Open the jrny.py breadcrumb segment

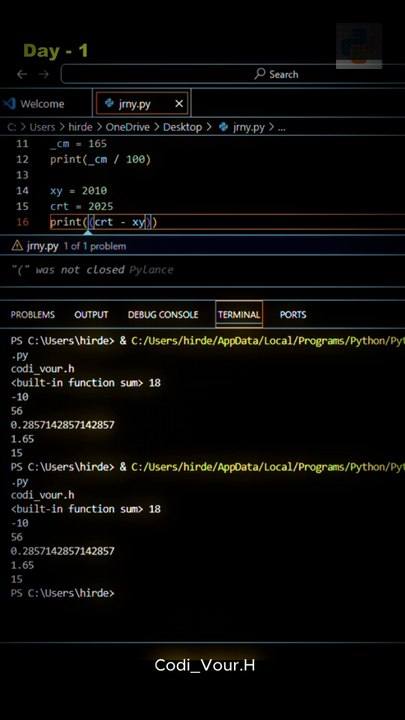click(248, 127)
